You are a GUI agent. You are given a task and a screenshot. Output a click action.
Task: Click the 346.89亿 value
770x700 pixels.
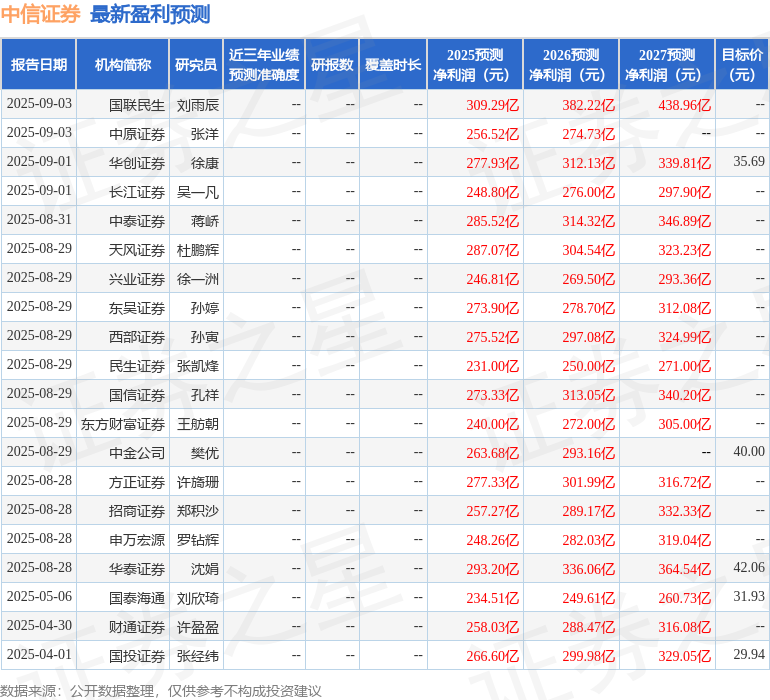tap(685, 221)
